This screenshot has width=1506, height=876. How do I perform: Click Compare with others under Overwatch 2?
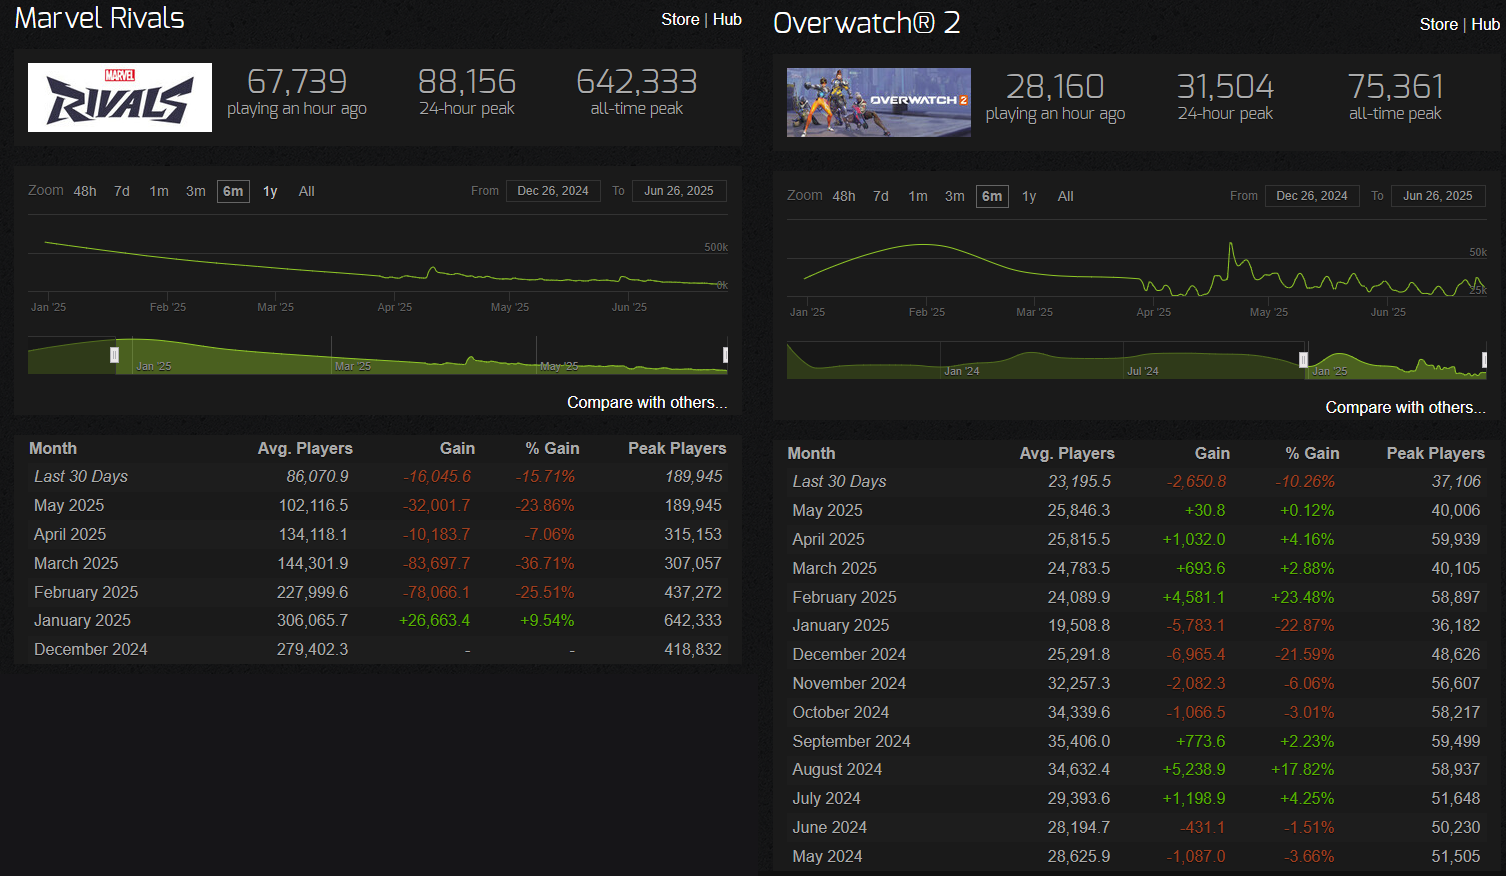pos(1406,407)
